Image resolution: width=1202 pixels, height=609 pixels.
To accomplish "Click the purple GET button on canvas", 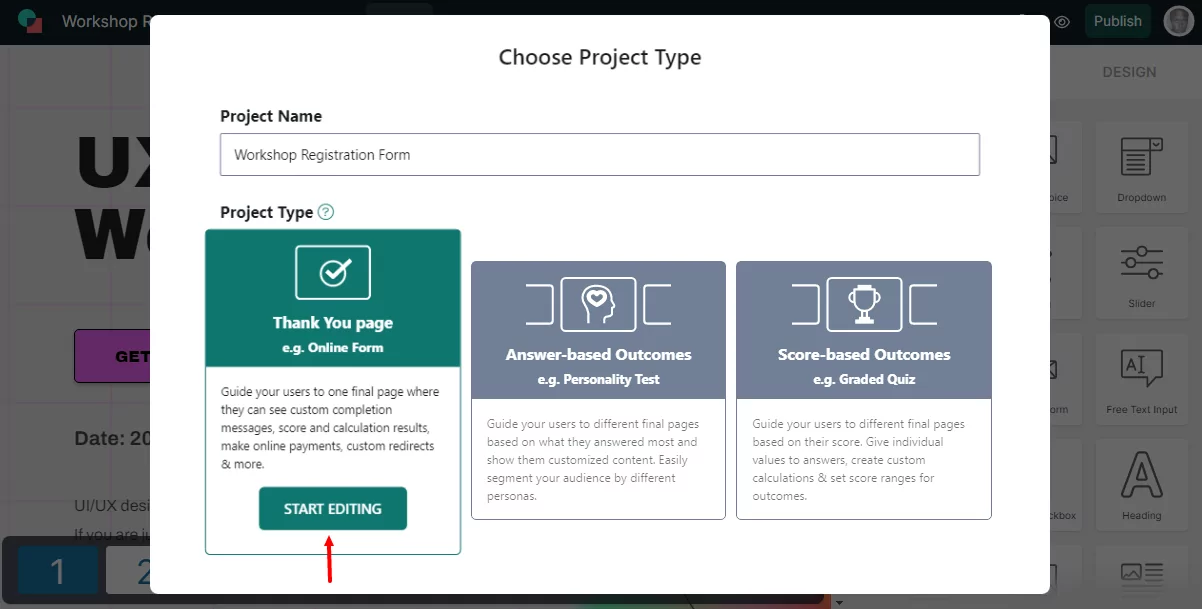I will pyautogui.click(x=112, y=356).
